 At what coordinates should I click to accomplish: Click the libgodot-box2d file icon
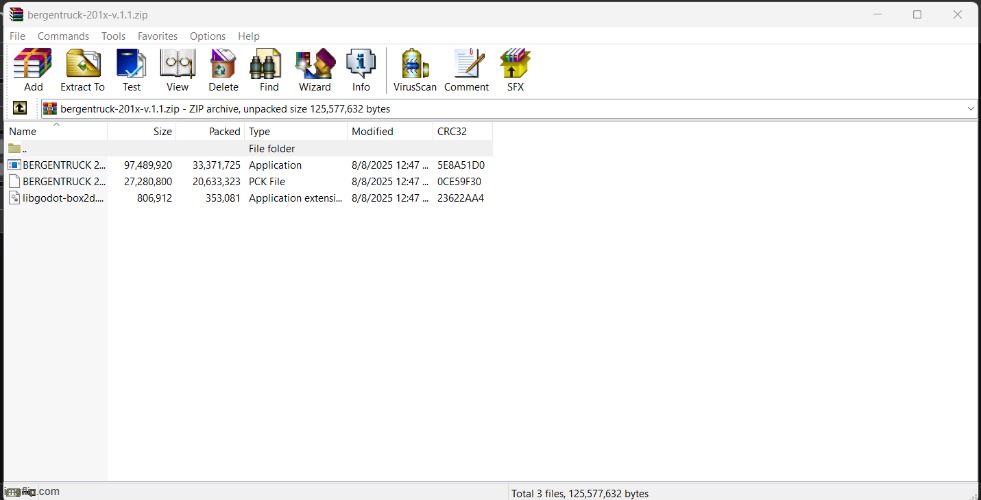(14, 198)
